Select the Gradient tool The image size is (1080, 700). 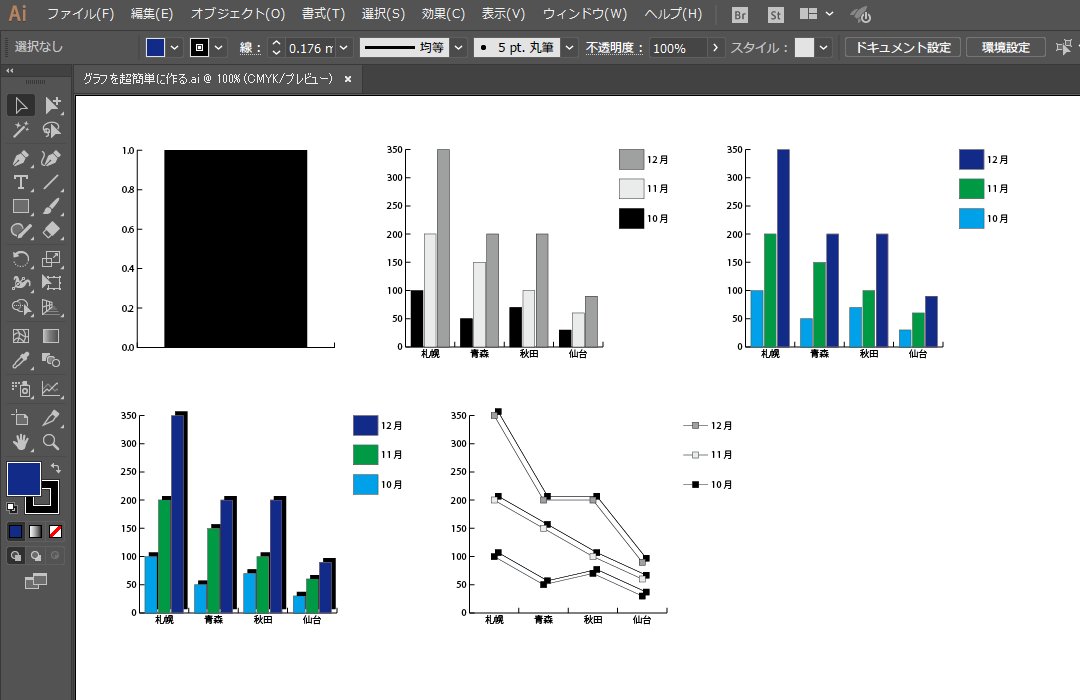tap(52, 336)
